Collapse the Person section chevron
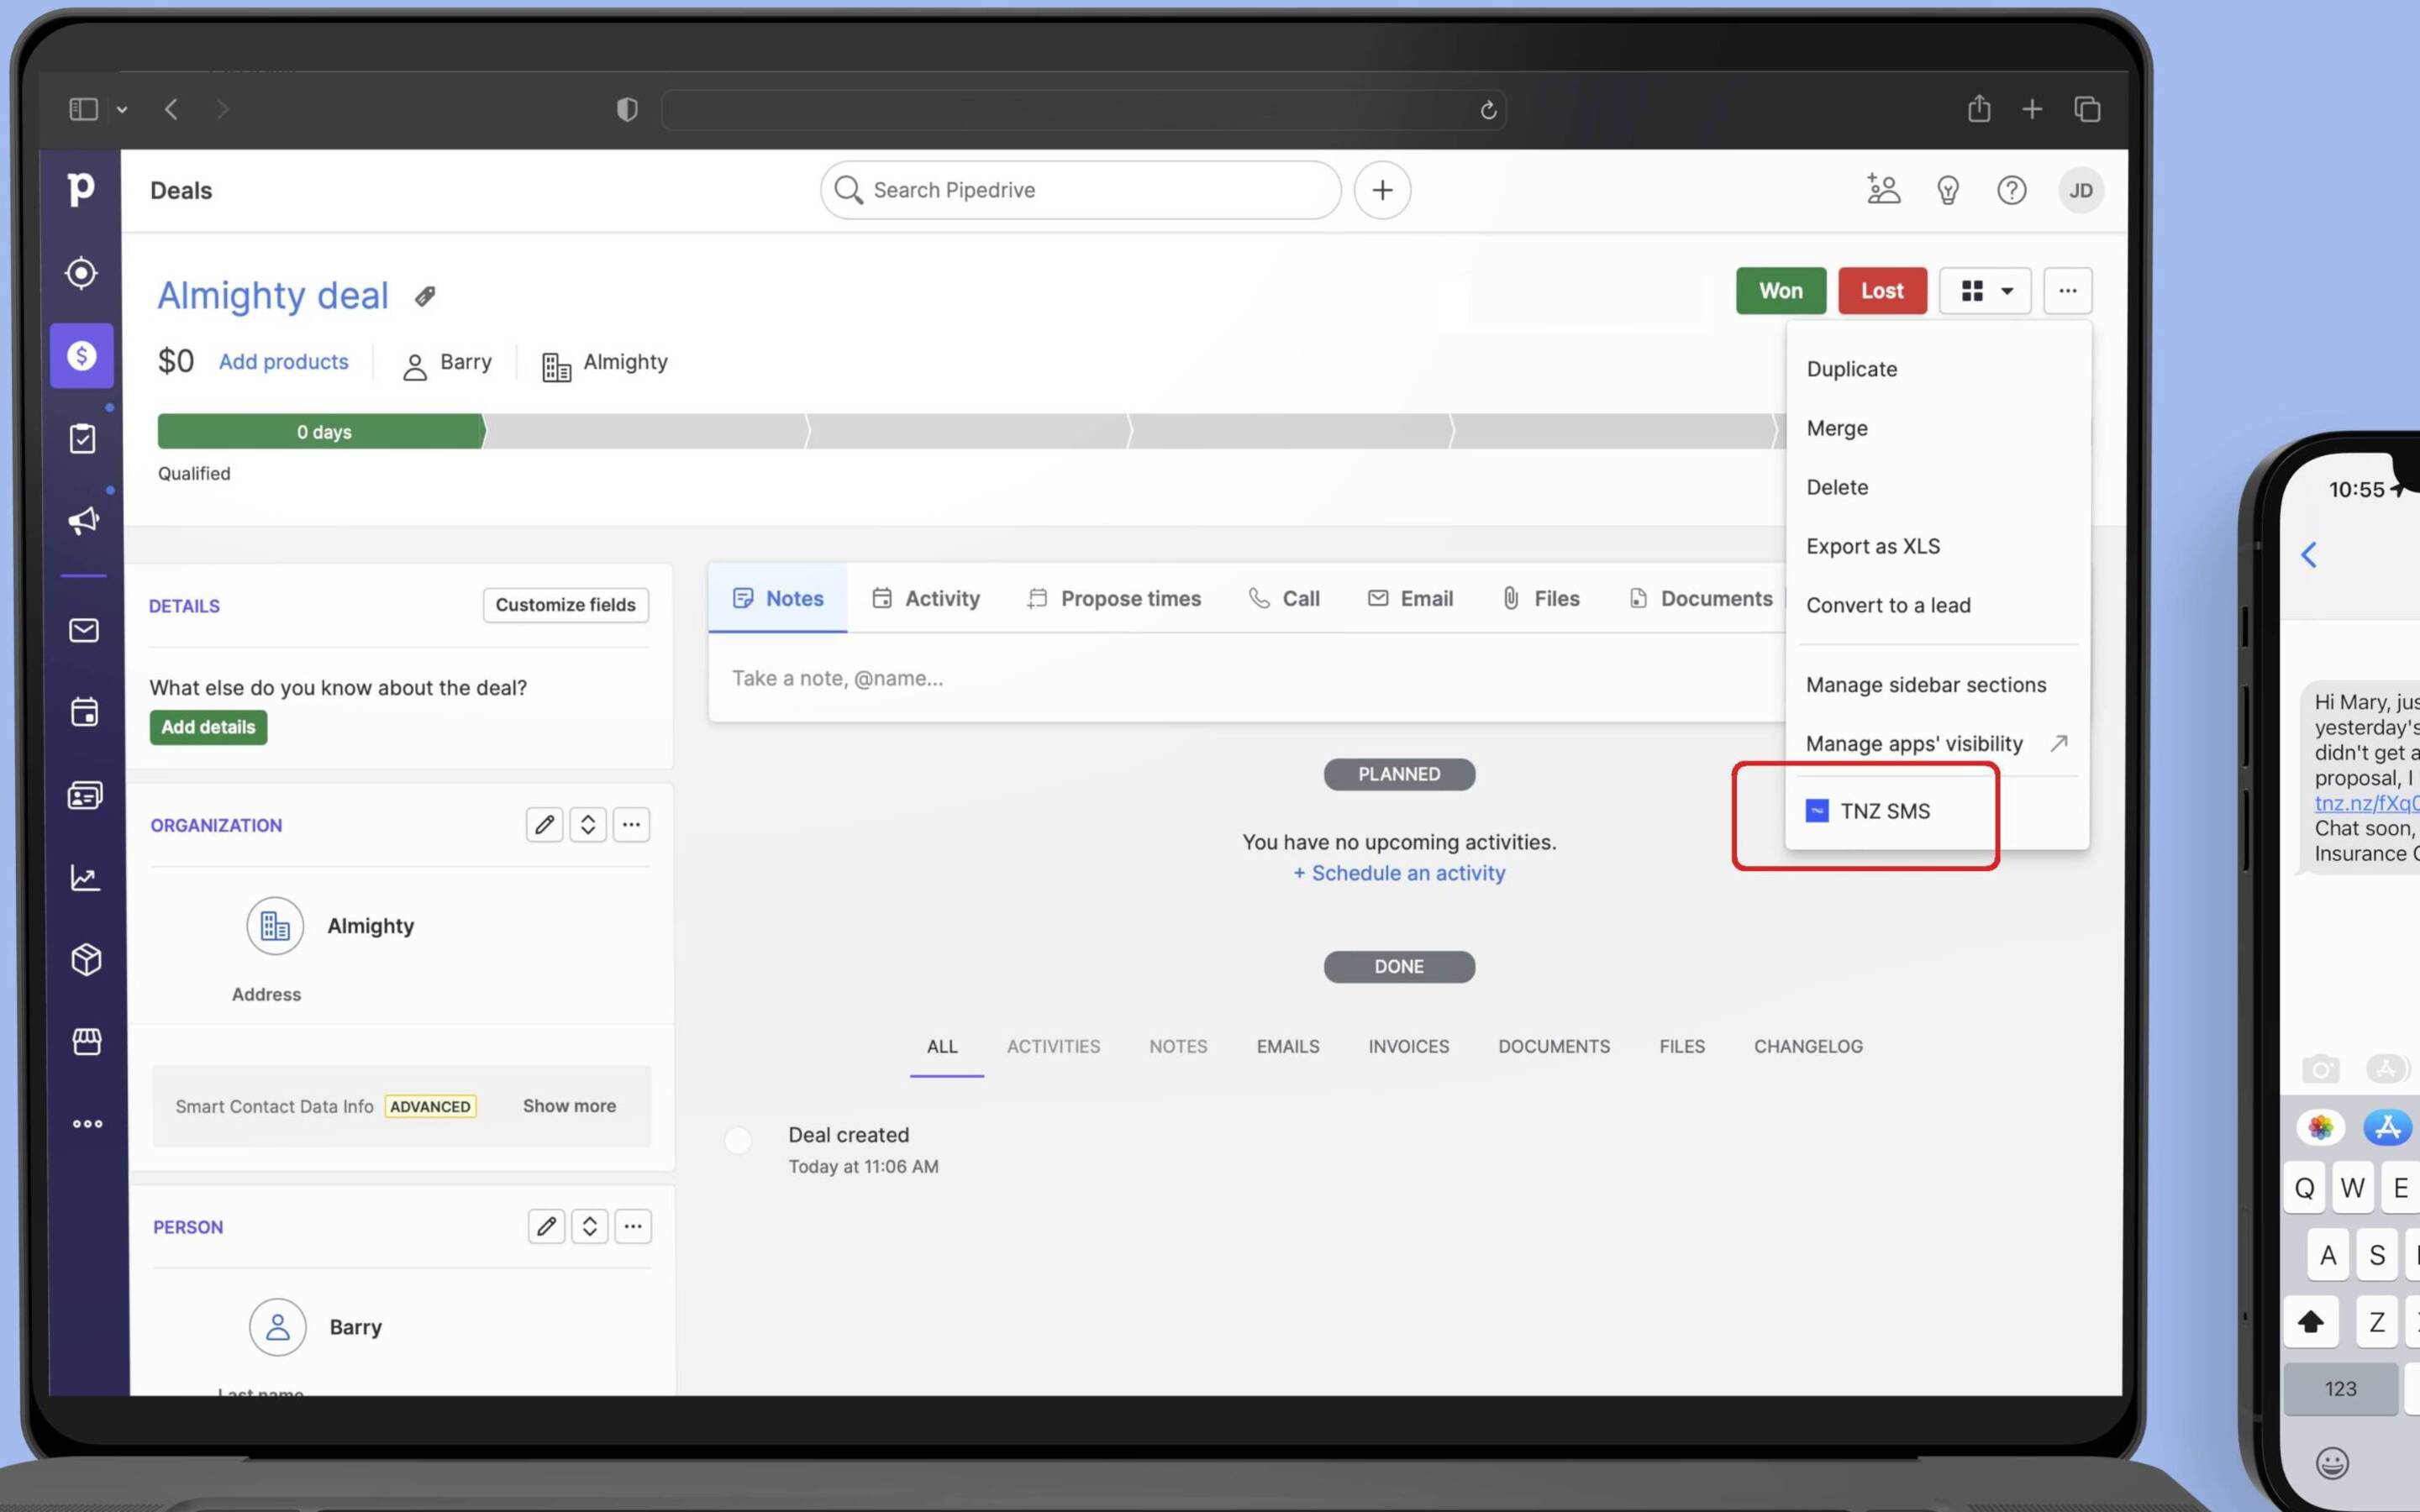Image resolution: width=2420 pixels, height=1512 pixels. [x=590, y=1226]
